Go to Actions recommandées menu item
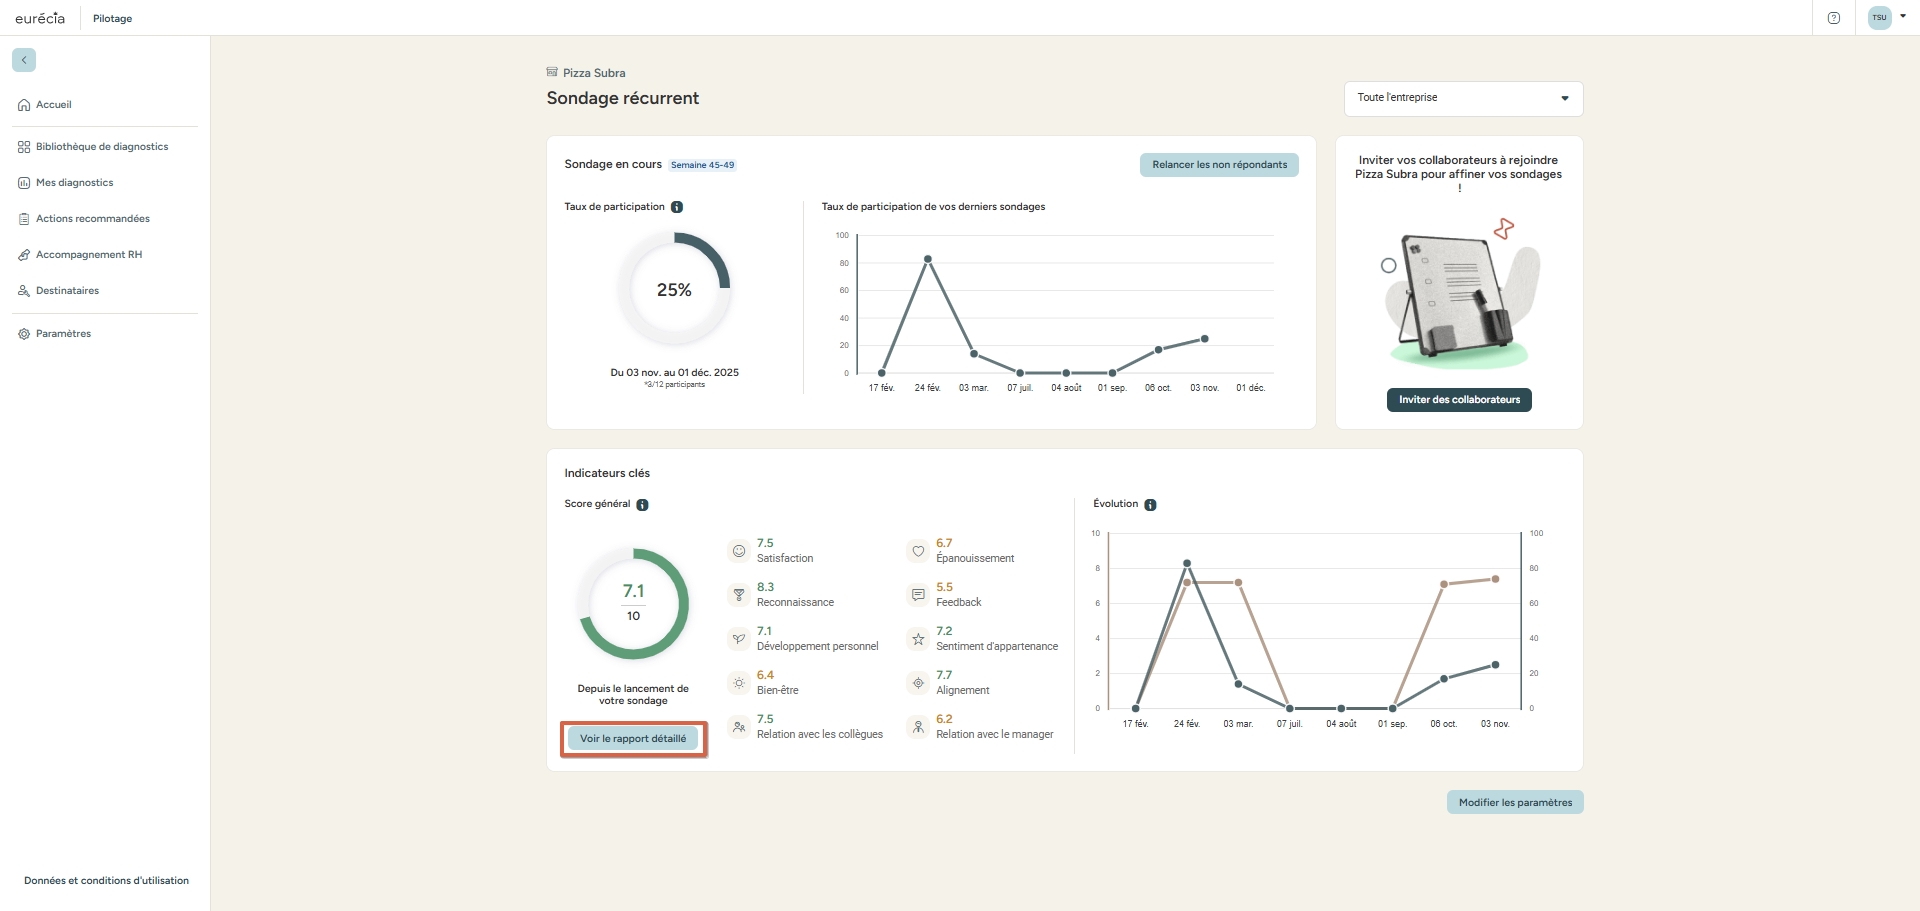This screenshot has height=911, width=1920. pyautogui.click(x=93, y=219)
